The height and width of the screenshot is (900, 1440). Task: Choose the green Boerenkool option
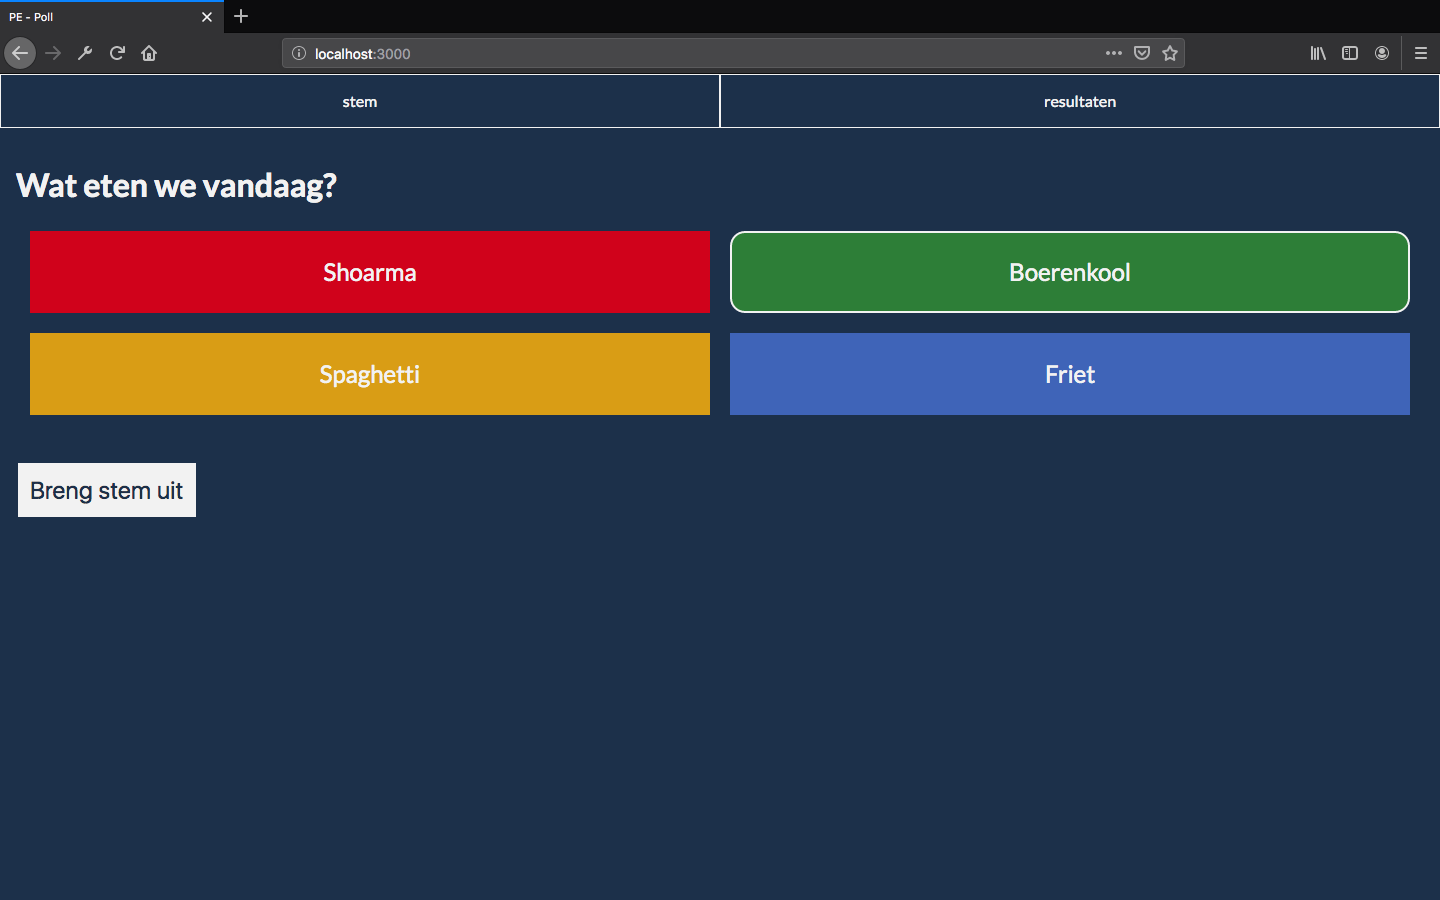[x=1070, y=272]
